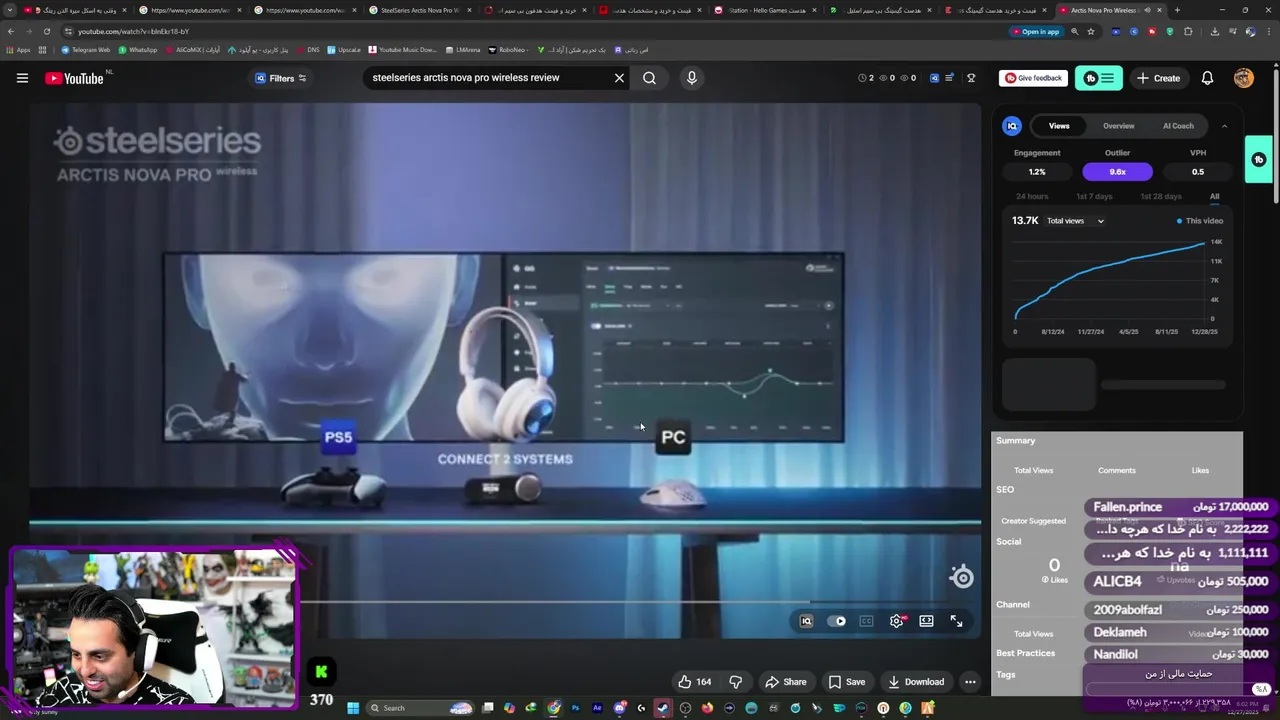Switch to SteelSeries Arctis Nova Pro browser tab
This screenshot has height=720, width=1280.
420,10
